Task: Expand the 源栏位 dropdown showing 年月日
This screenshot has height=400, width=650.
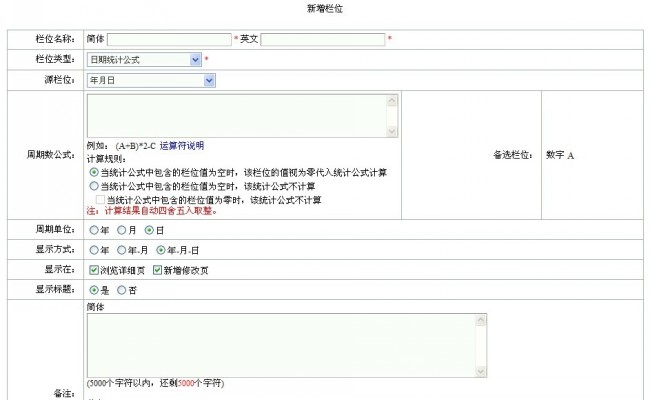Action: pyautogui.click(x=151, y=80)
